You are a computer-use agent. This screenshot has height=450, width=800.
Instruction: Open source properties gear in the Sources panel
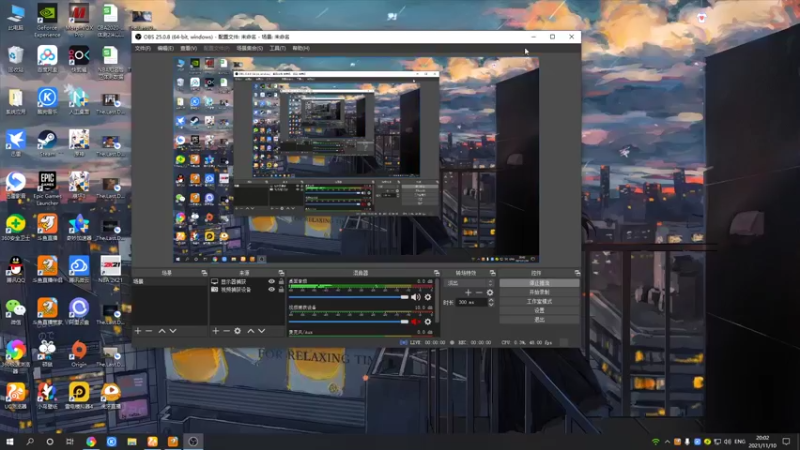click(238, 331)
